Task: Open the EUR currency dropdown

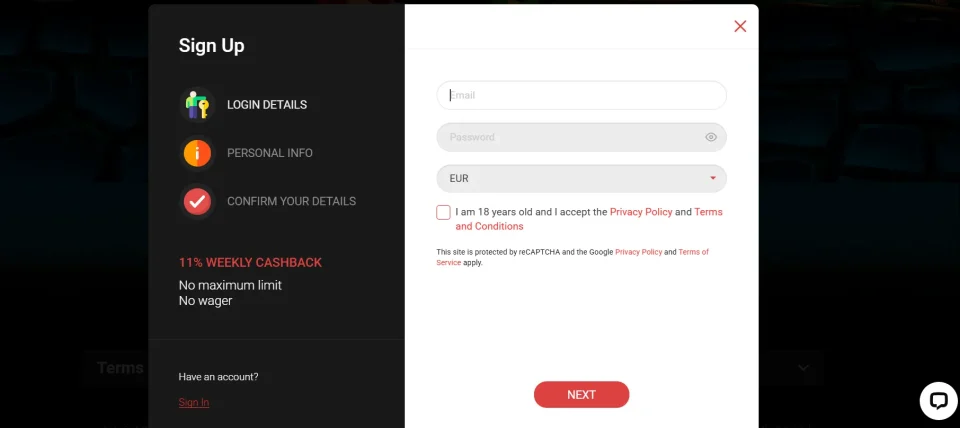Action: tap(581, 179)
